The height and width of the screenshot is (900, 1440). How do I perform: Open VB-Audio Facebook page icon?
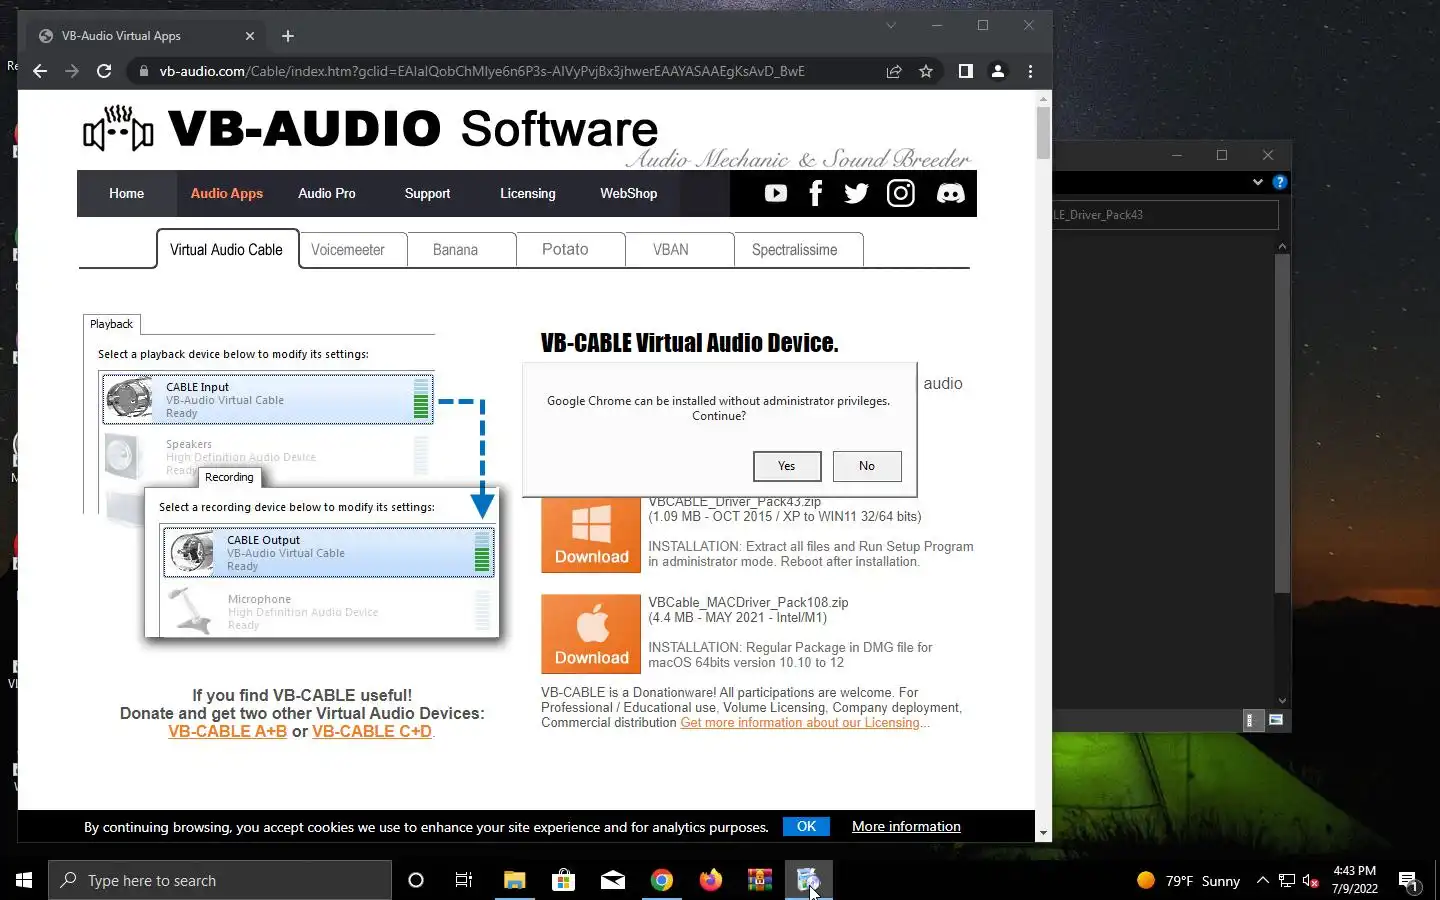pyautogui.click(x=815, y=193)
